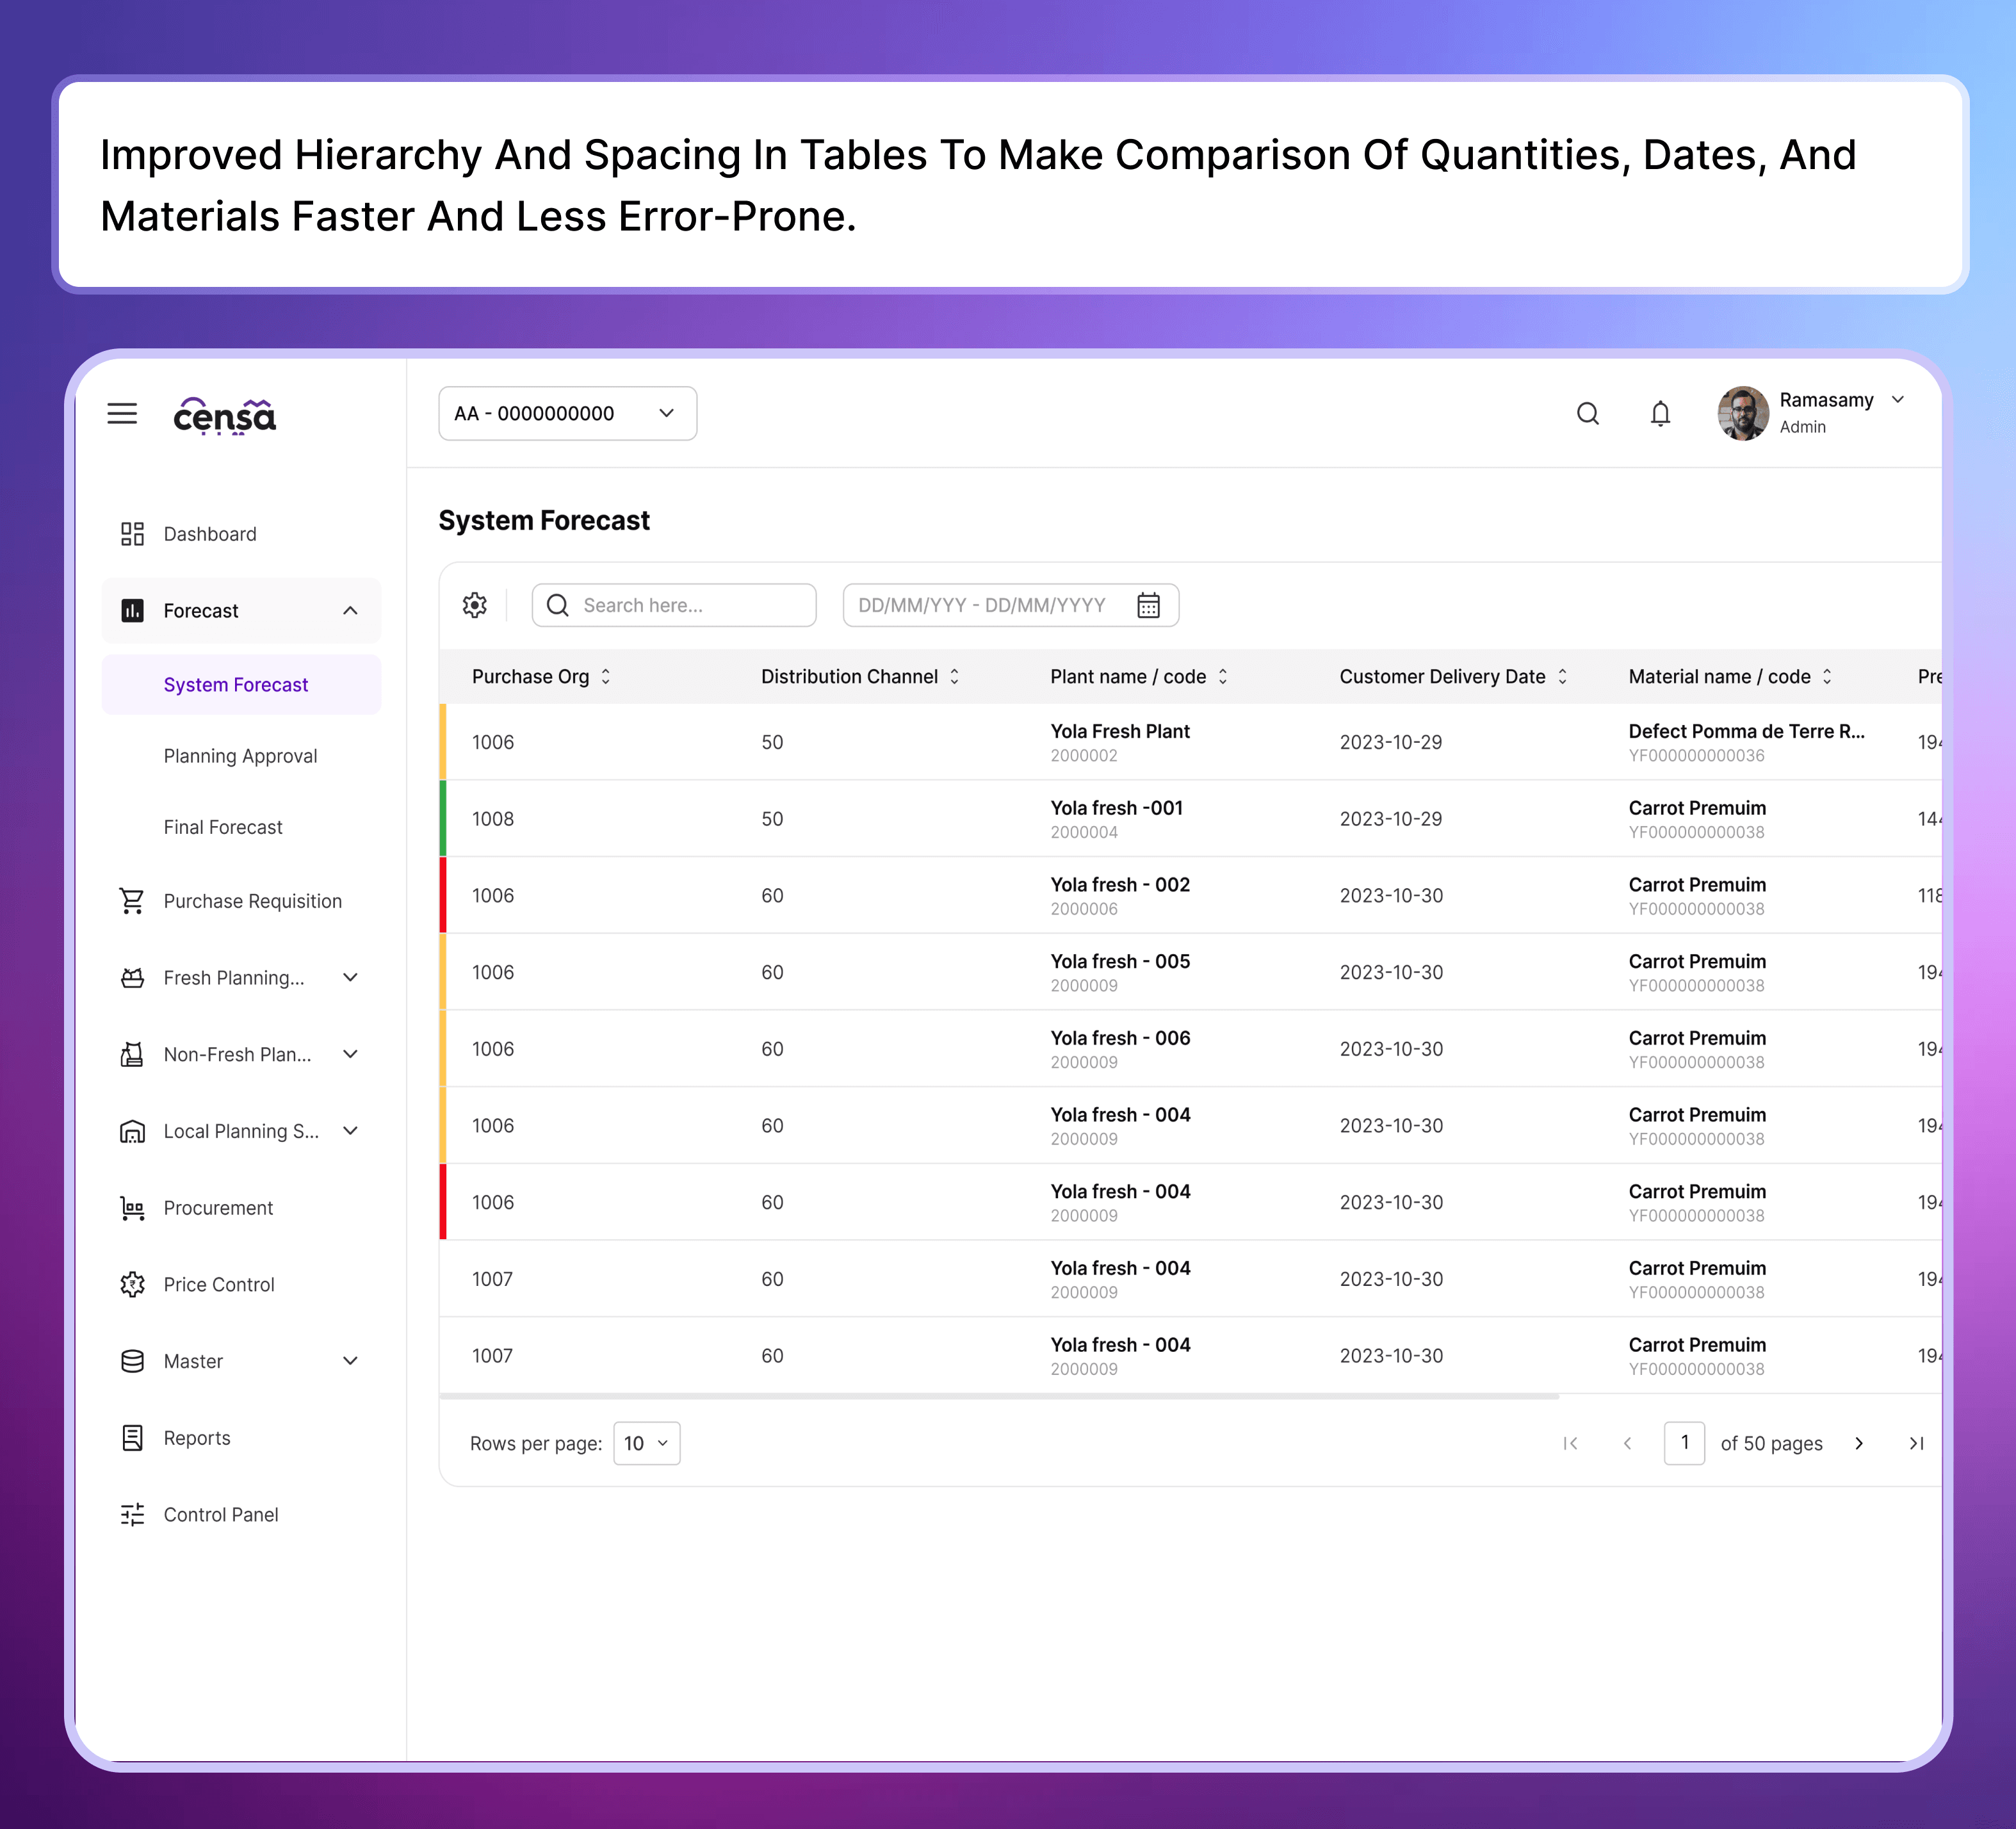Open the AA - 0000000000 dropdown
The height and width of the screenshot is (1829, 2016).
pos(567,413)
